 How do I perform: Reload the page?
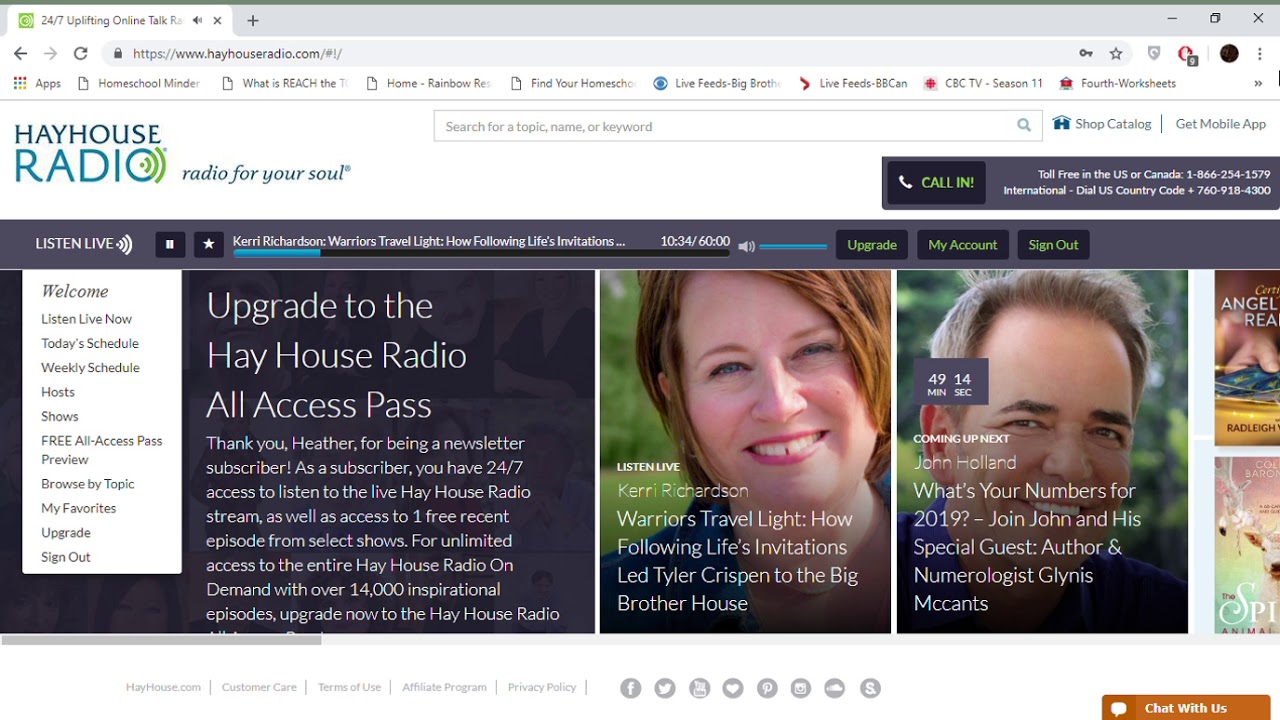(81, 54)
